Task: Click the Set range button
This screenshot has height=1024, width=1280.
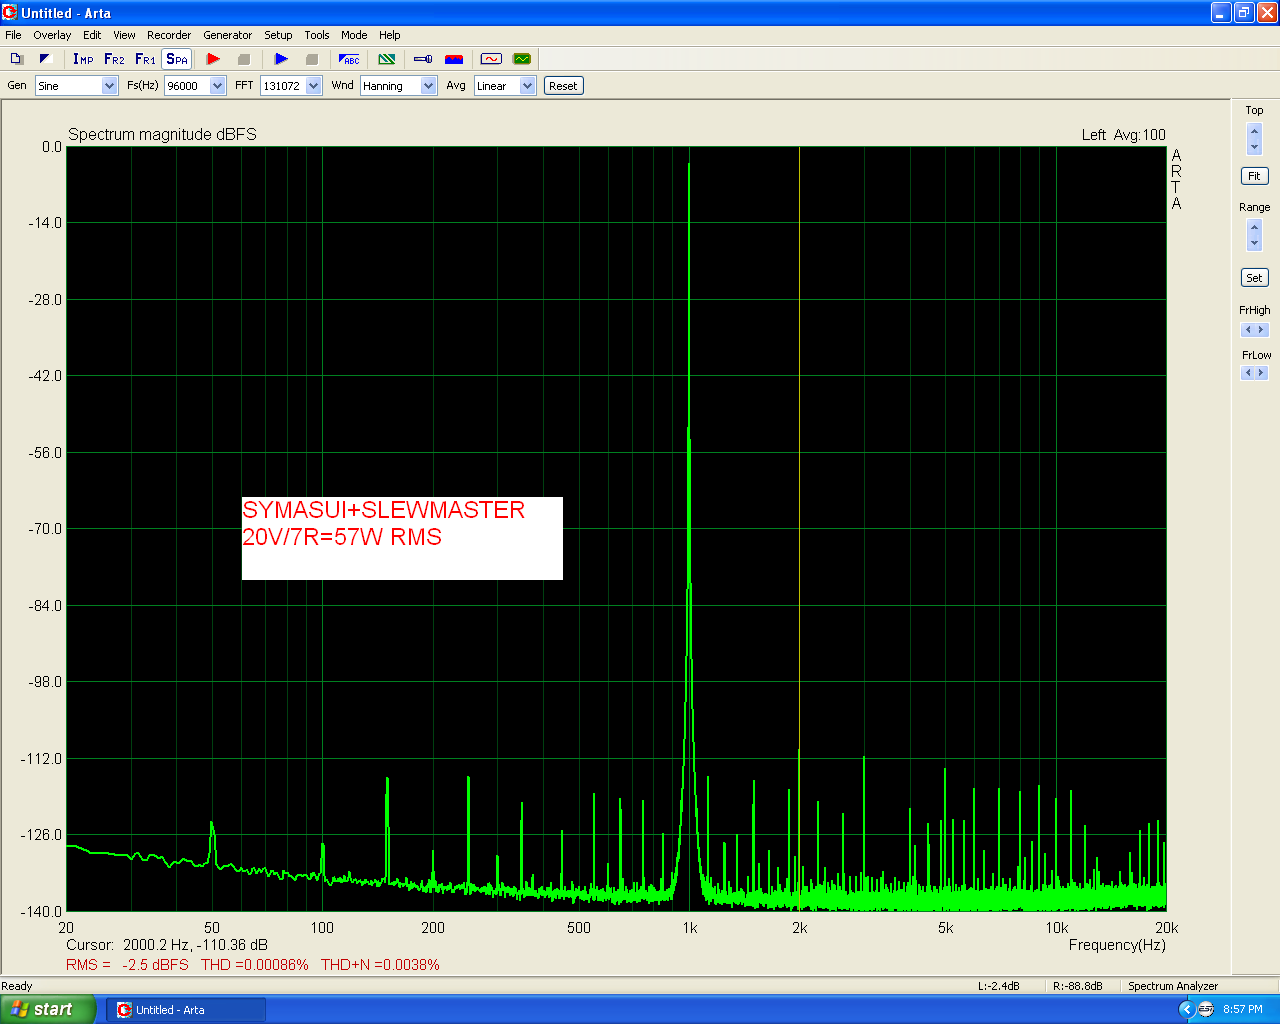Action: [x=1254, y=278]
